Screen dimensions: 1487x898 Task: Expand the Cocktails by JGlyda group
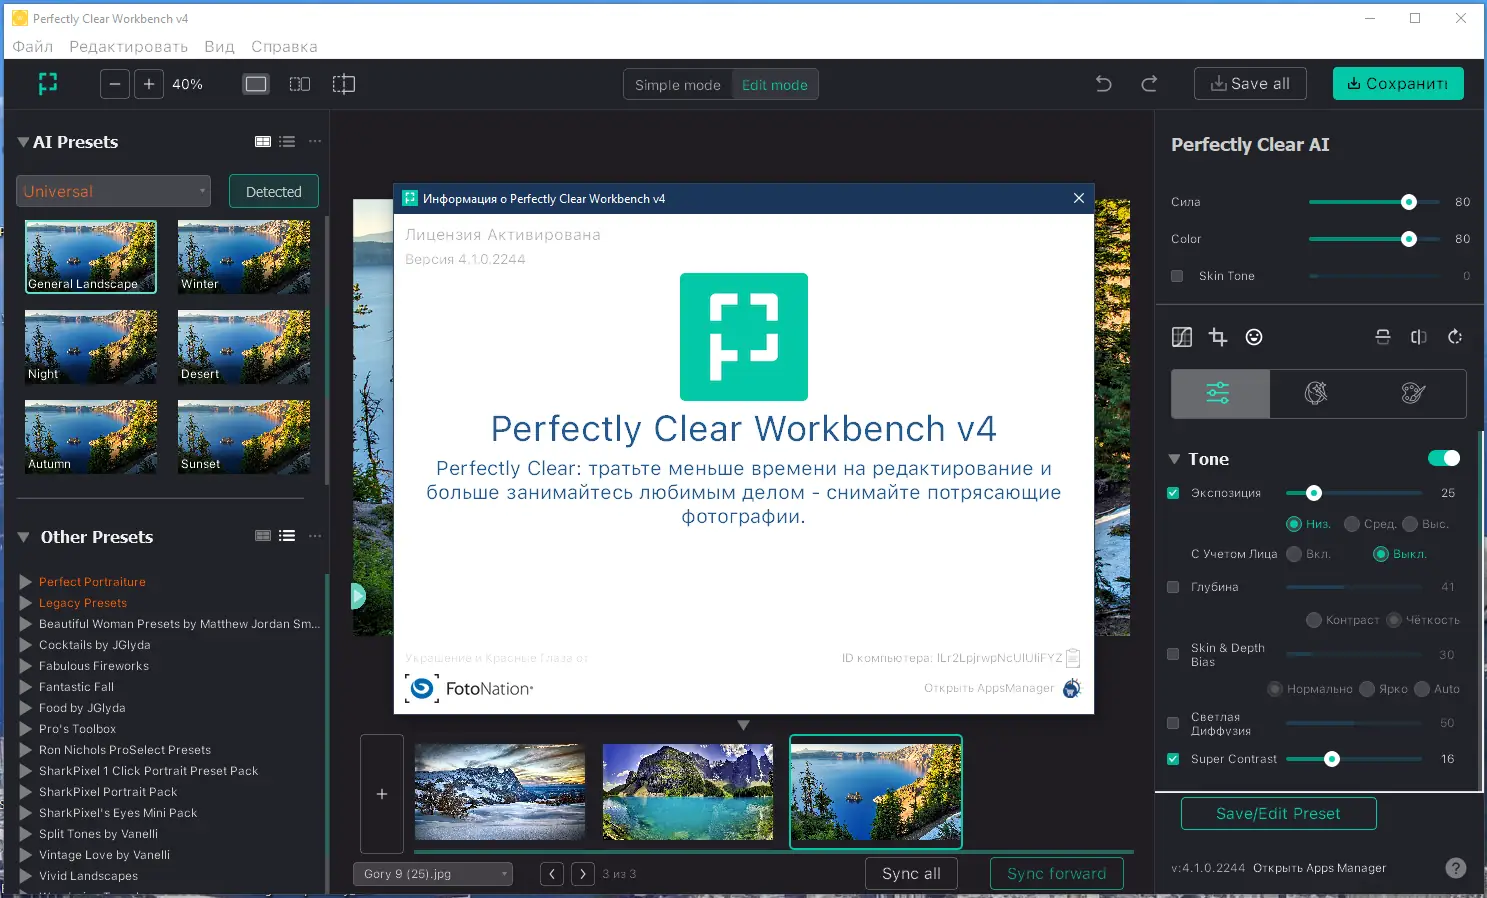coord(26,645)
